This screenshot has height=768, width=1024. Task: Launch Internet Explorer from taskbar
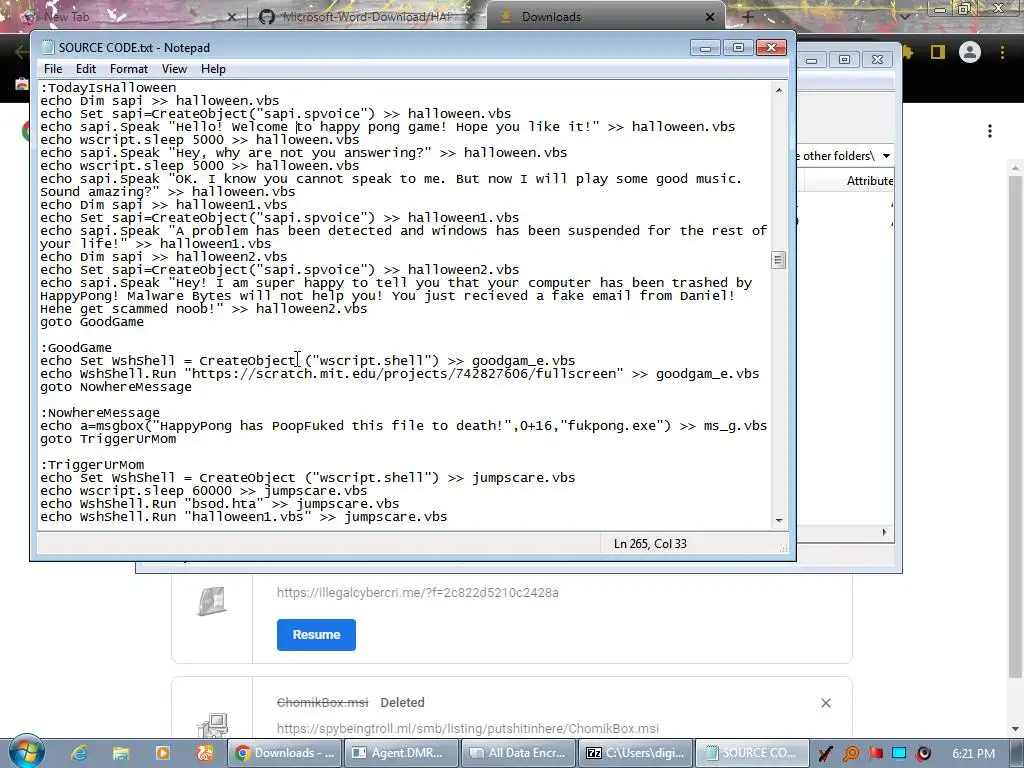click(x=79, y=753)
